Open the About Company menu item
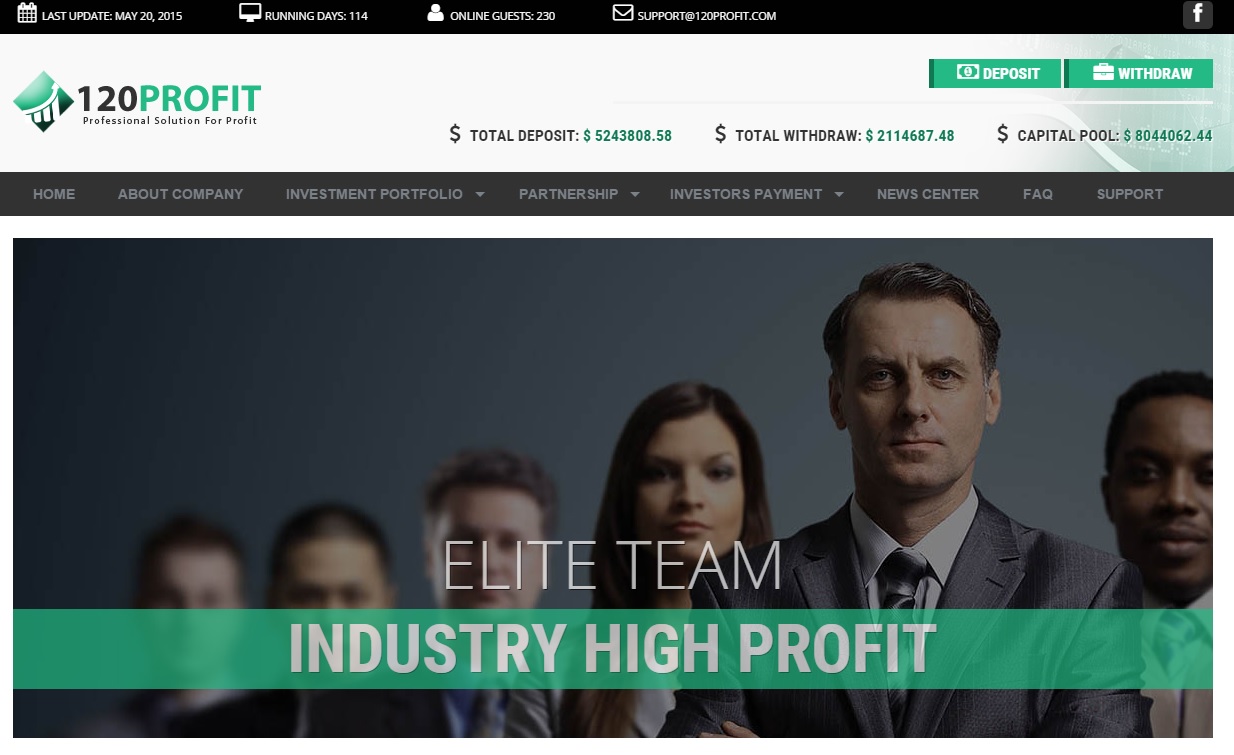The width and height of the screenshot is (1234, 755). [x=181, y=194]
